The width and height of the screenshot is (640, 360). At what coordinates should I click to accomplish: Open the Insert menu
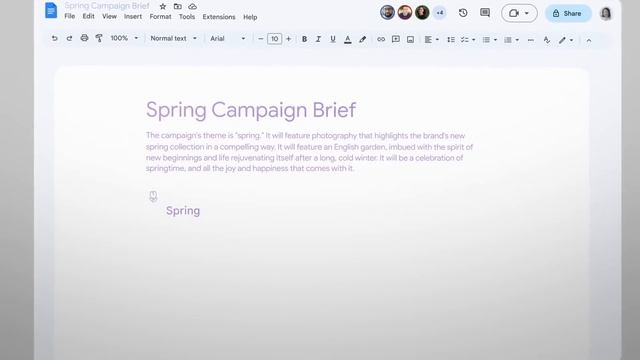[133, 17]
